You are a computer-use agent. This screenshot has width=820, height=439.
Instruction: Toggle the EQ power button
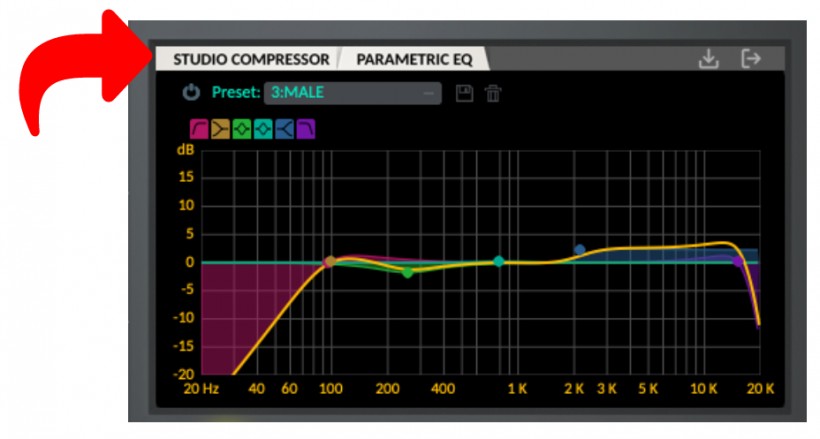(191, 93)
